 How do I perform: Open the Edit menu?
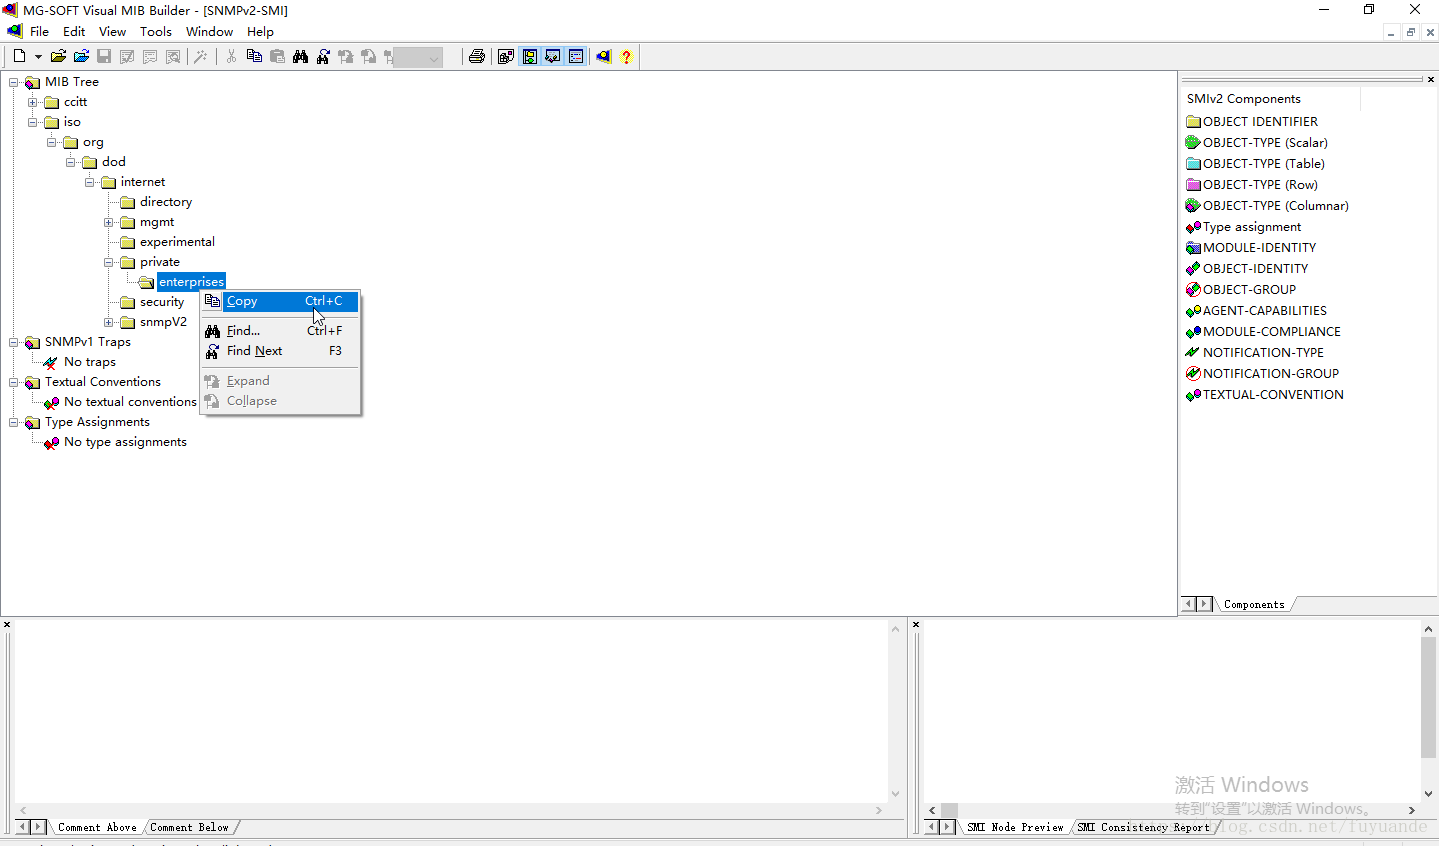pos(74,32)
